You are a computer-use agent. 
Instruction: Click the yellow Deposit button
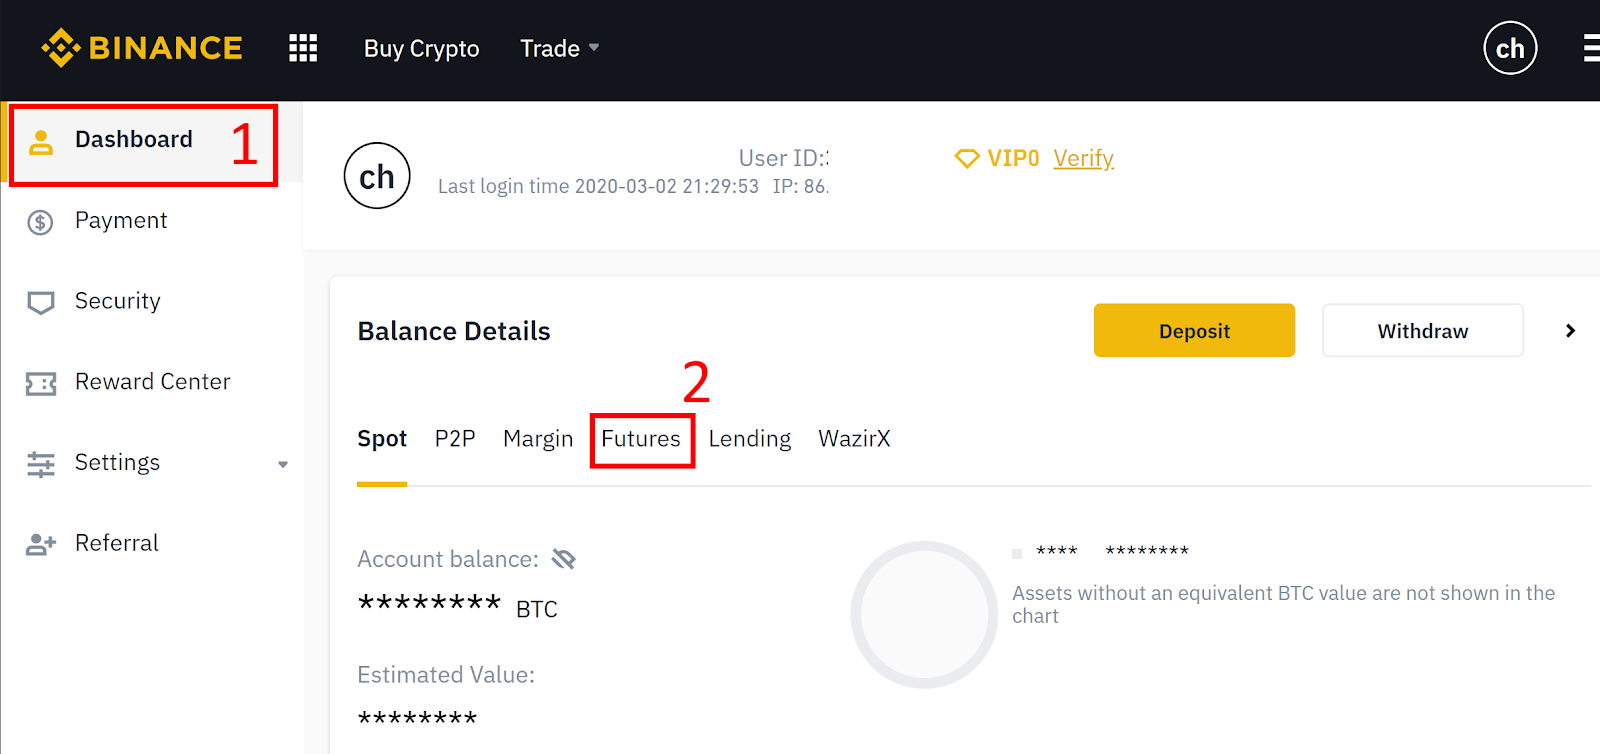pyautogui.click(x=1194, y=330)
